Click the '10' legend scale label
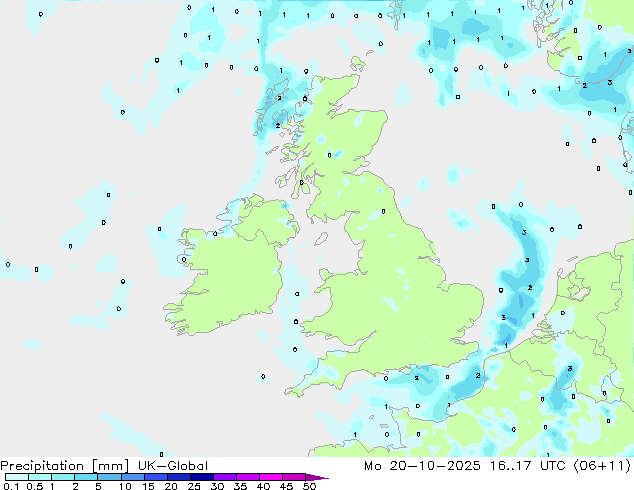This screenshot has height=490, width=634. tap(125, 486)
